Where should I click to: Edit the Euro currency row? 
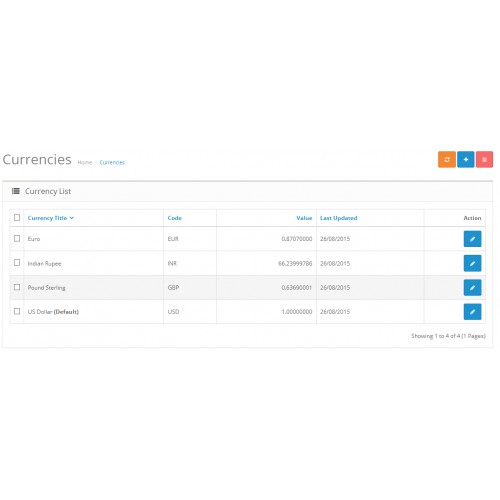(x=472, y=239)
